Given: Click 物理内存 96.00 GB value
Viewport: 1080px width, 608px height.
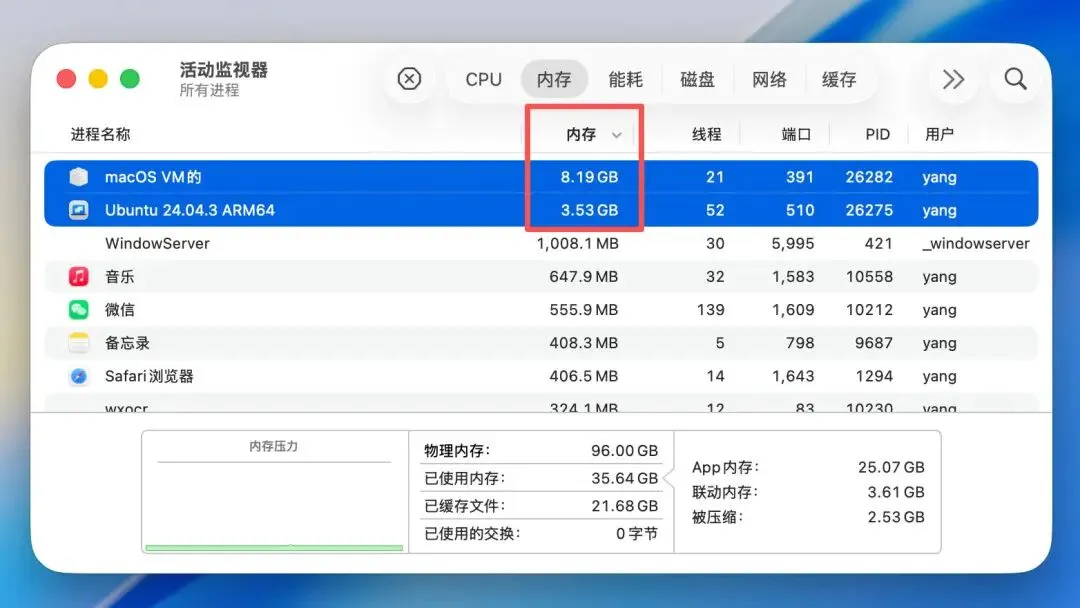Looking at the screenshot, I should click(x=624, y=450).
